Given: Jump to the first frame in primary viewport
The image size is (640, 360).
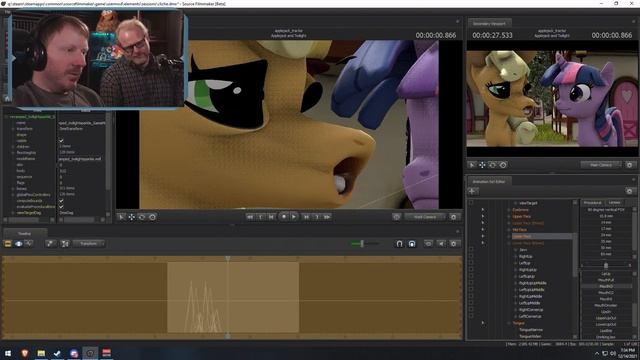Looking at the screenshot, I should point(250,217).
